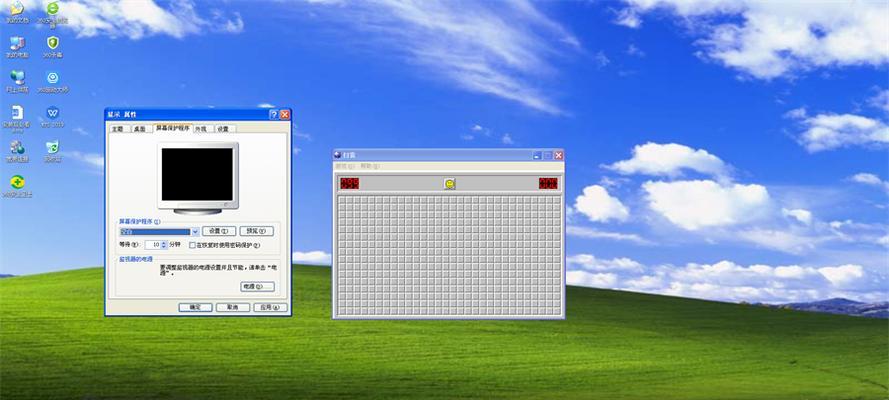Open the My Computer desktop icon
This screenshot has height=400, width=889.
(17, 43)
